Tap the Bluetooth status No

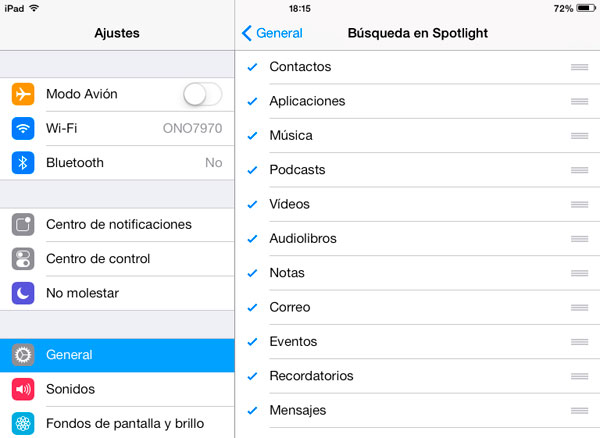[x=214, y=163]
